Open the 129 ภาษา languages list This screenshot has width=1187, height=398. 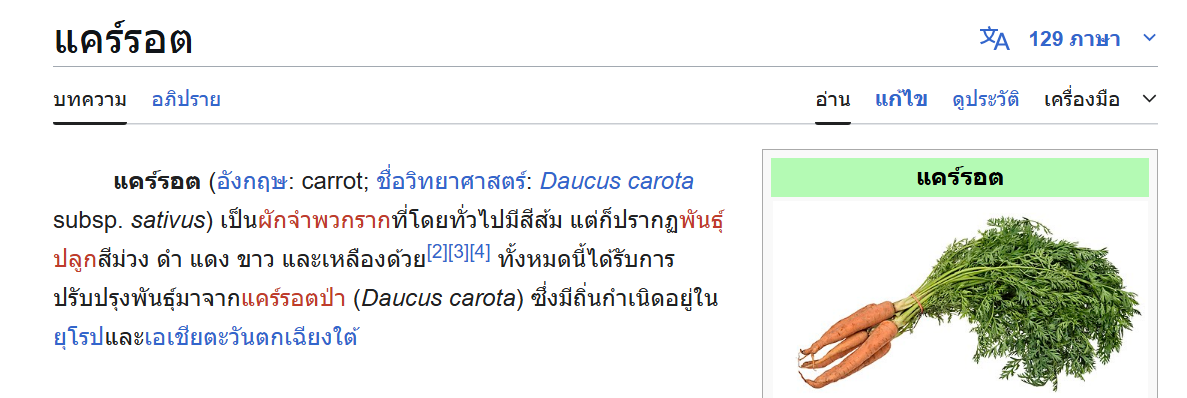pos(1074,39)
